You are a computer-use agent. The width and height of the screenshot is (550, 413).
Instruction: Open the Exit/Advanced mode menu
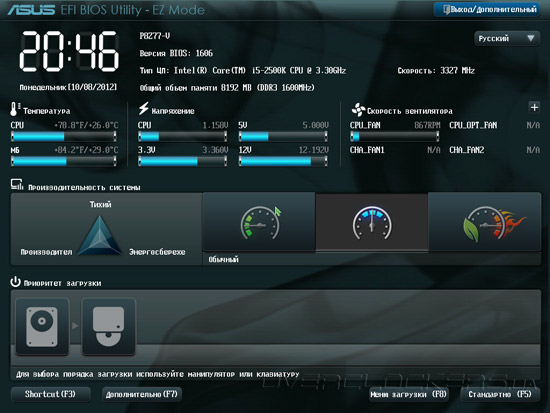click(x=487, y=9)
